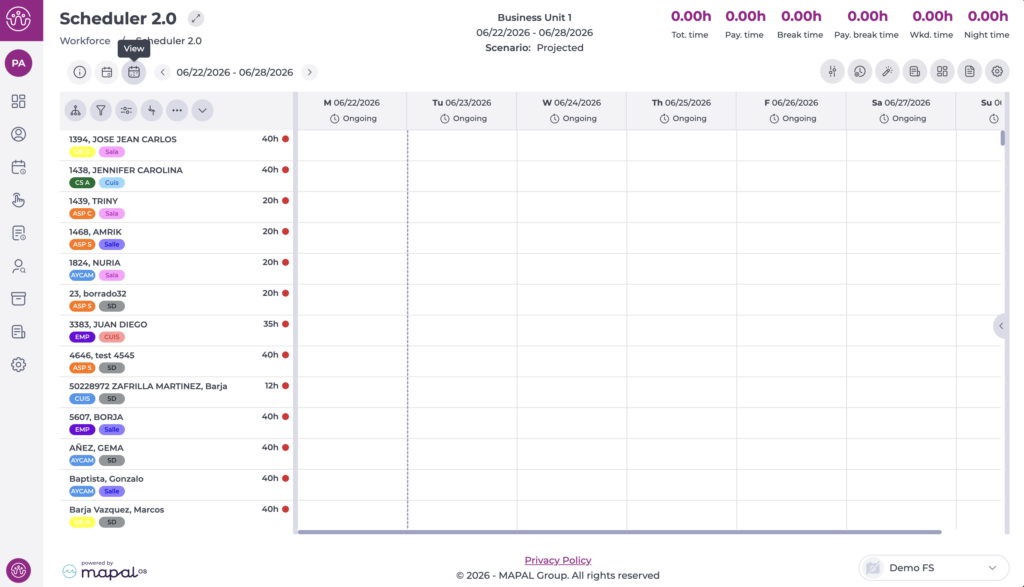Select employee row 1438, JENNIFER CAROLINA
The height and width of the screenshot is (587, 1024).
178,176
